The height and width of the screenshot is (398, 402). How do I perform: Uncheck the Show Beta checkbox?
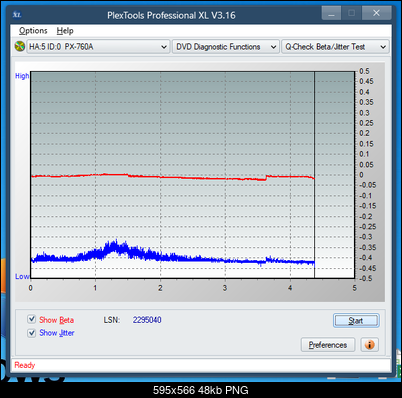(31, 319)
